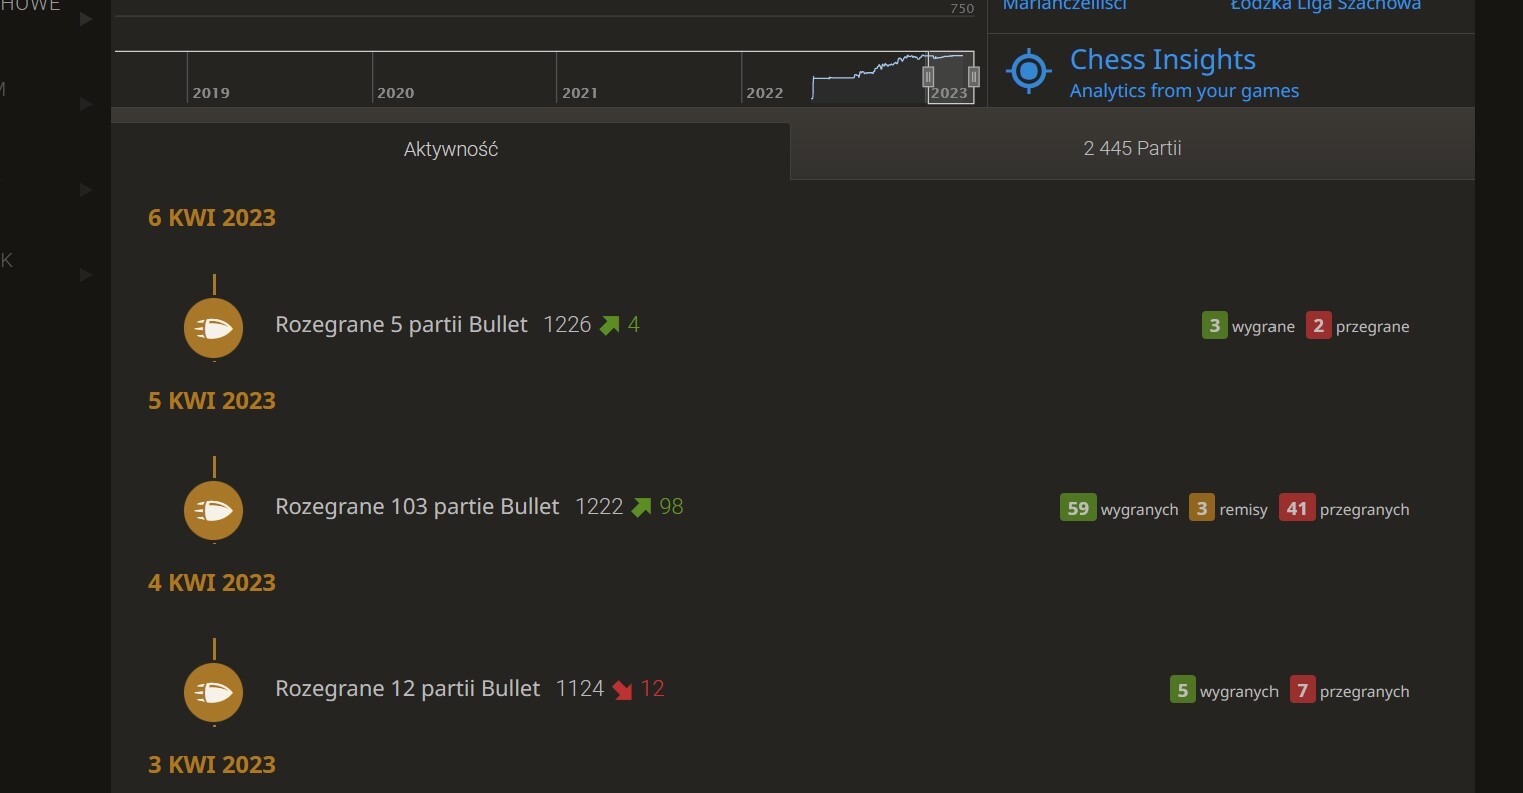Click the green rating-up arrow beside 1226
This screenshot has height=793, width=1523.
[x=609, y=325]
